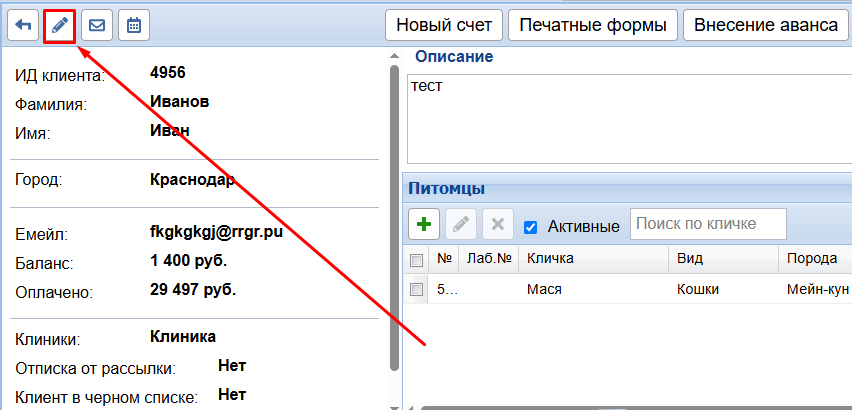Click the surname value Иванов
This screenshot has height=410, width=852.
[179, 102]
